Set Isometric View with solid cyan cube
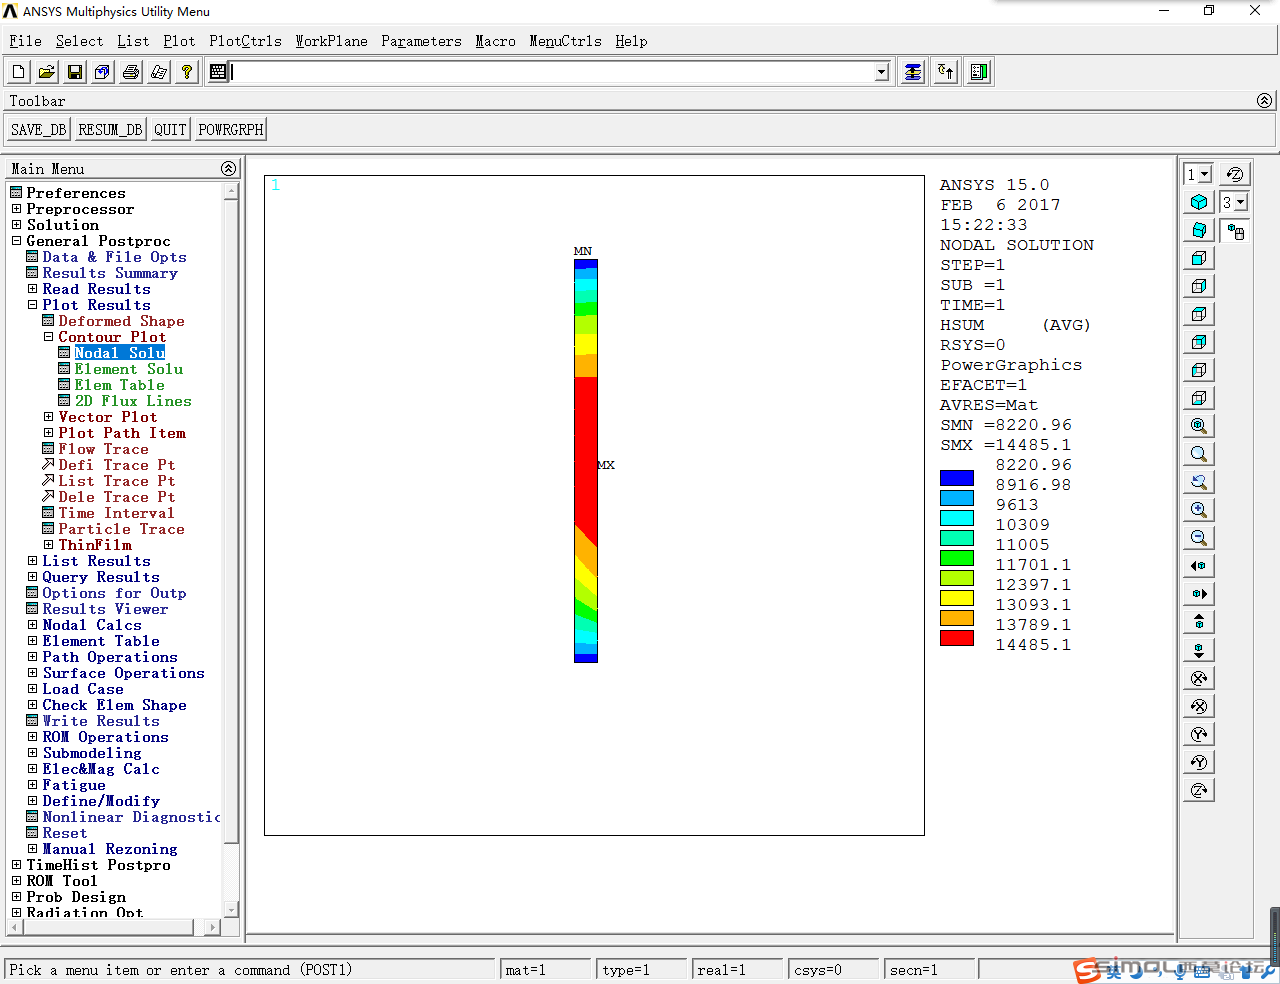 pyautogui.click(x=1199, y=202)
